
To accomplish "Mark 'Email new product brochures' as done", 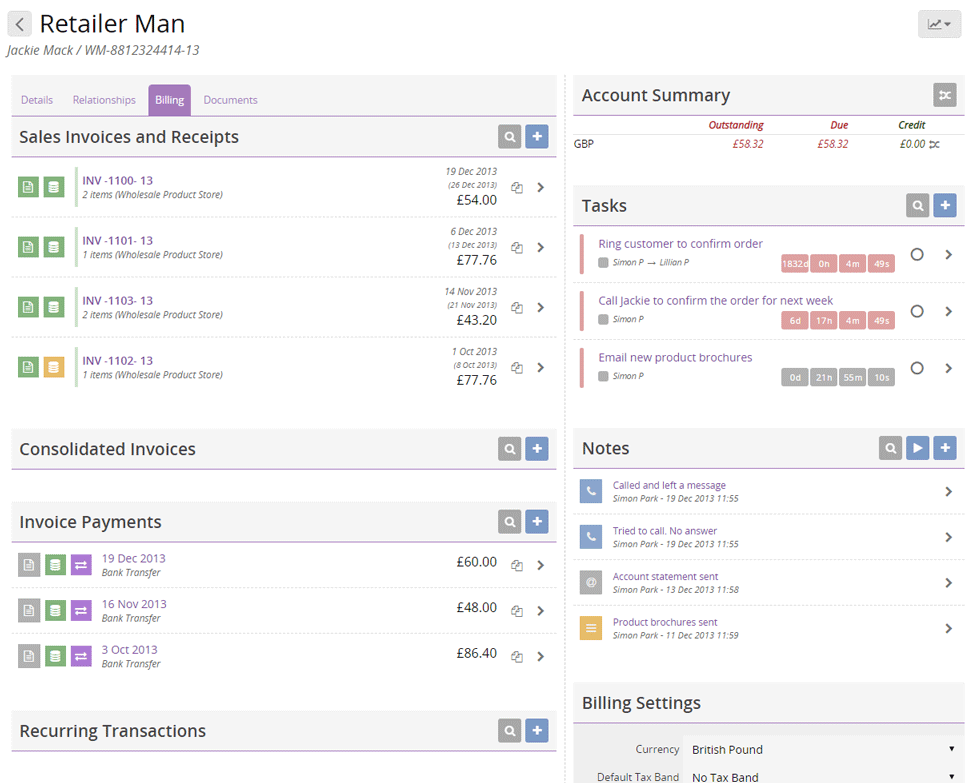I will (x=917, y=368).
